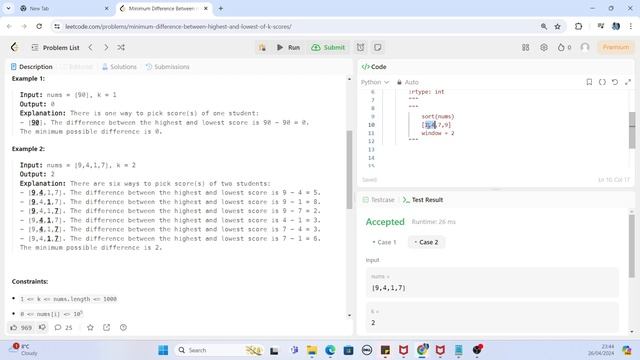Click the LeetCode logo icon
Viewport: 640px width, 360px height.
tap(15, 47)
